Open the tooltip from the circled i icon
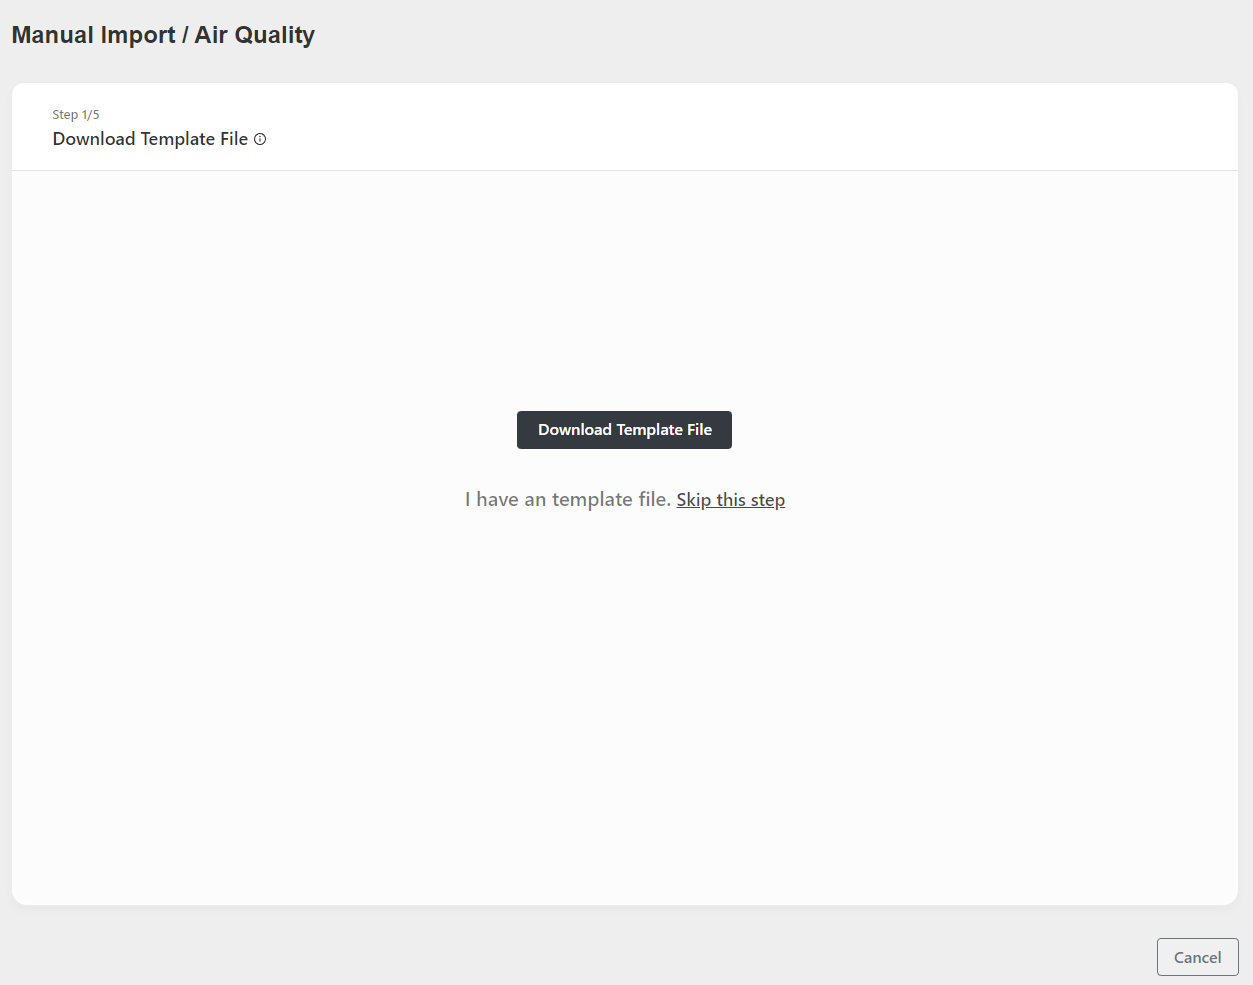 click(260, 139)
